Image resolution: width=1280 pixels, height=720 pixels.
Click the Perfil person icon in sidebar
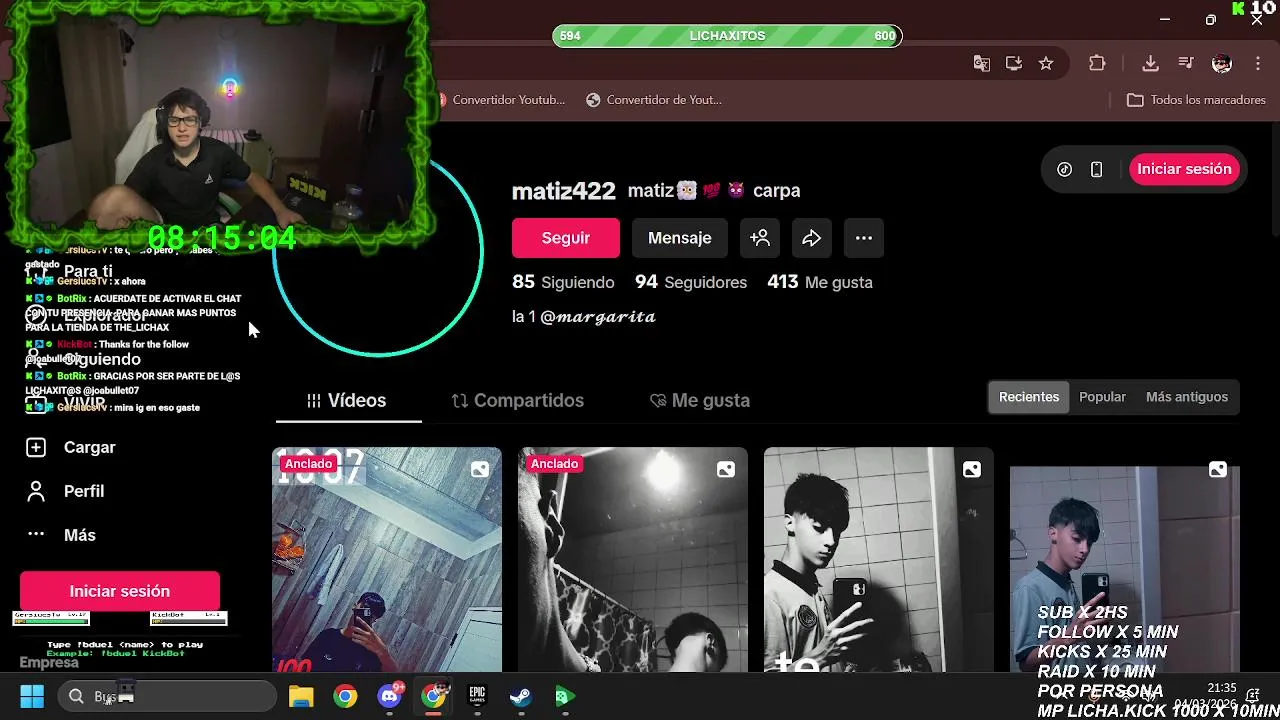[36, 491]
